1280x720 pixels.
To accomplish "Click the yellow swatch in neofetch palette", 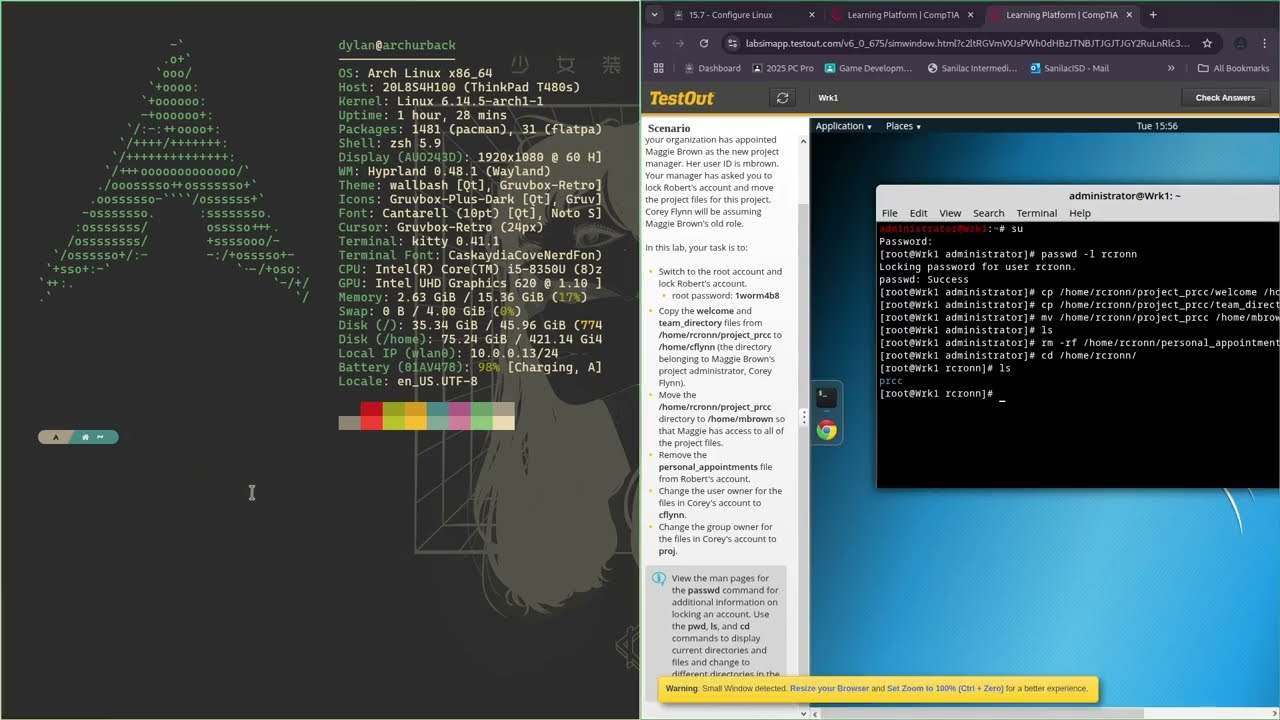I will 415,416.
